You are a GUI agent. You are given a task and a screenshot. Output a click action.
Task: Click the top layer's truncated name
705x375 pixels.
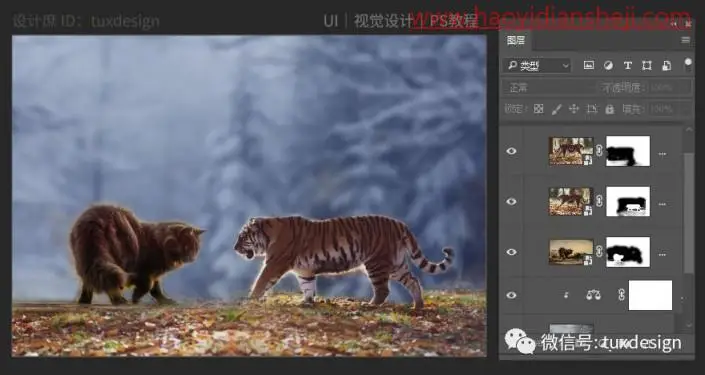click(x=662, y=153)
